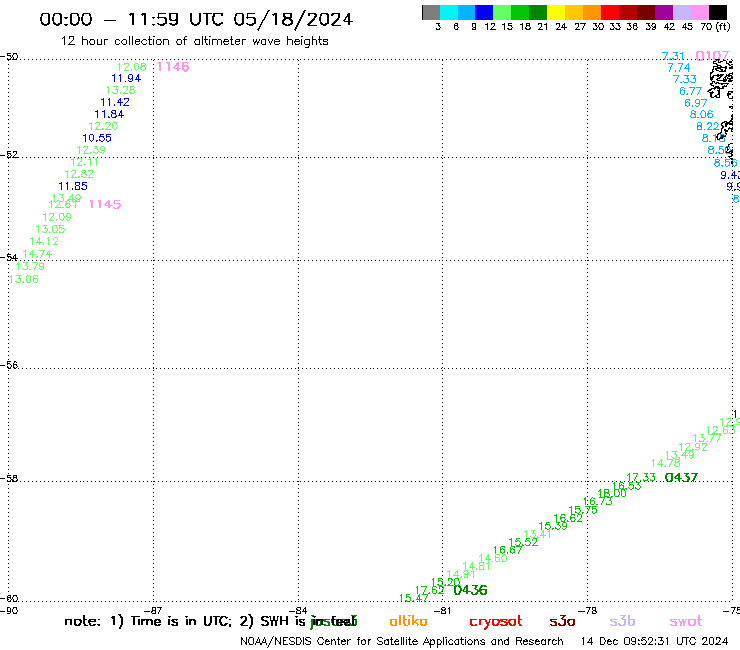Click the 17.33 wave height value
Image resolution: width=740 pixels, height=650 pixels.
pos(641,477)
